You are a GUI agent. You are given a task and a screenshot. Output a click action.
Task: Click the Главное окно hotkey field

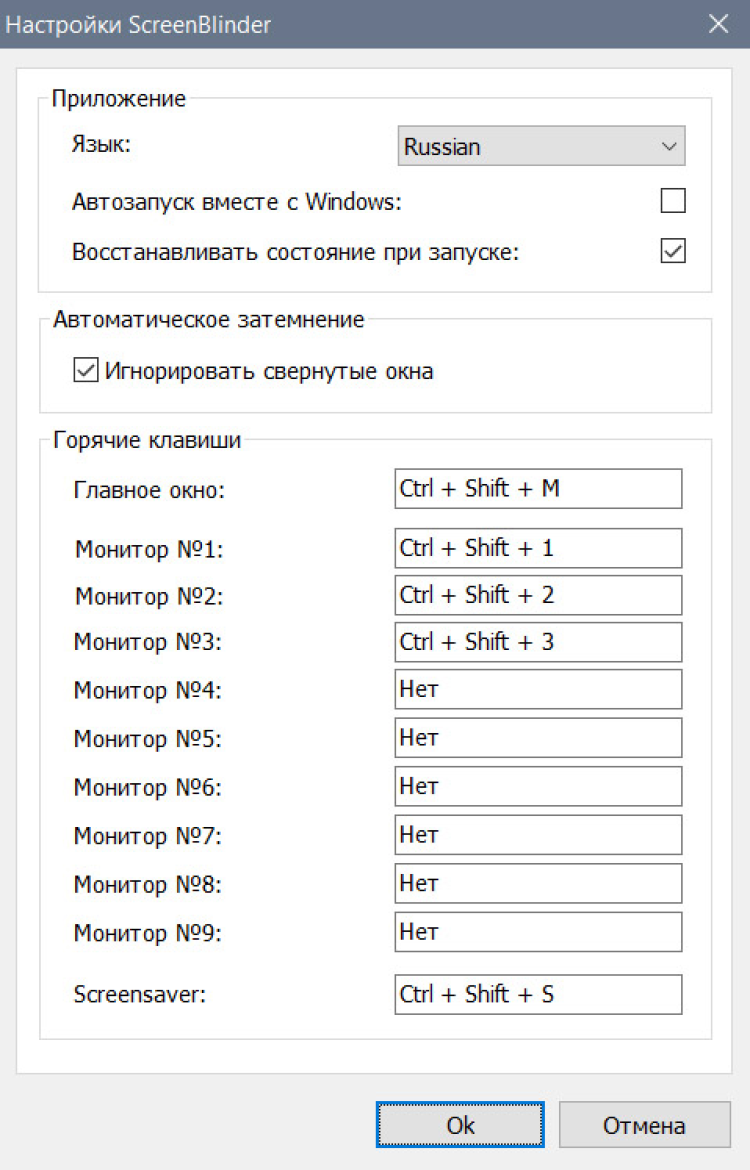pyautogui.click(x=538, y=489)
